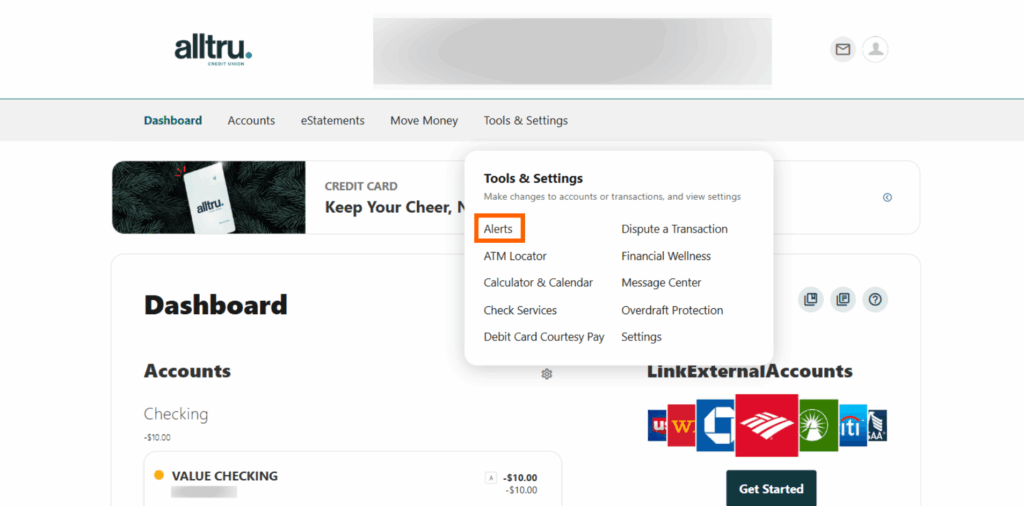Open Settings in Tools menu
Image resolution: width=1024 pixels, height=506 pixels.
[x=641, y=337]
